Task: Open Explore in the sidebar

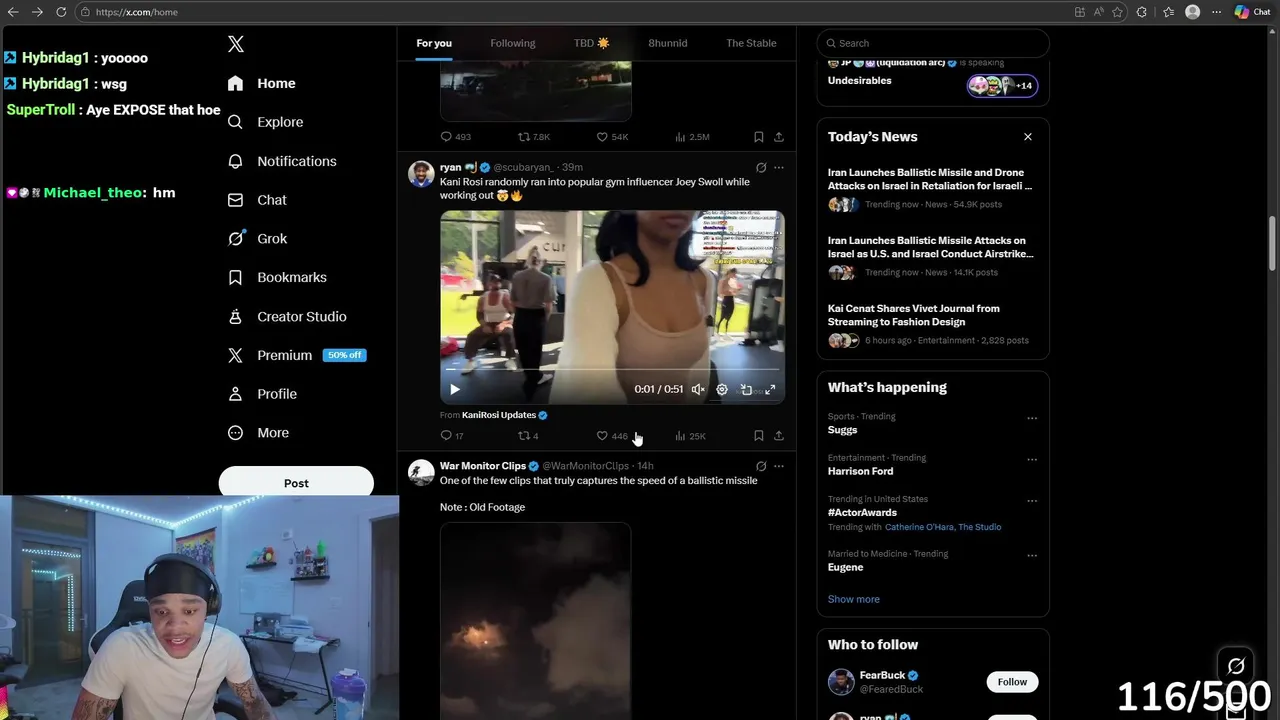Action: tap(266, 122)
